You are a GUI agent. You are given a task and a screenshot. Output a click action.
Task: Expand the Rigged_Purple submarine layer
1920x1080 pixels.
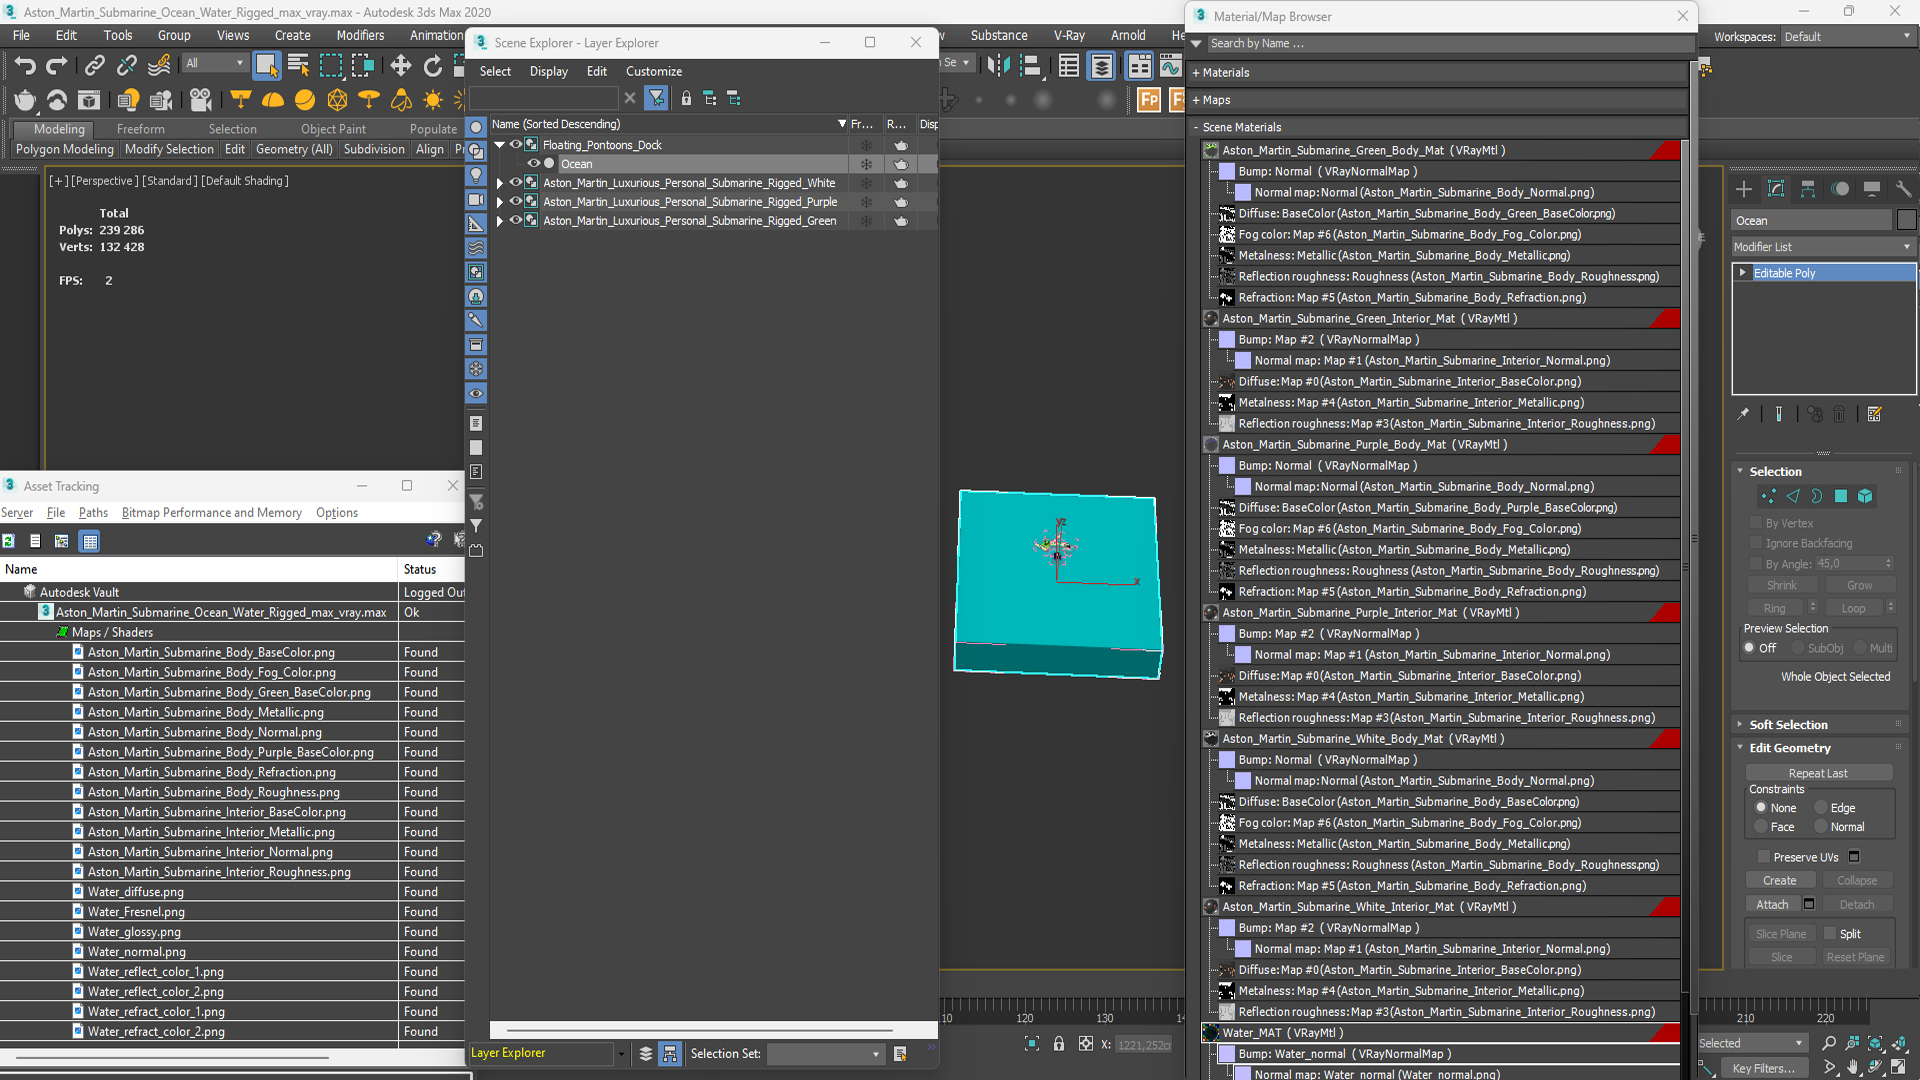coord(500,202)
